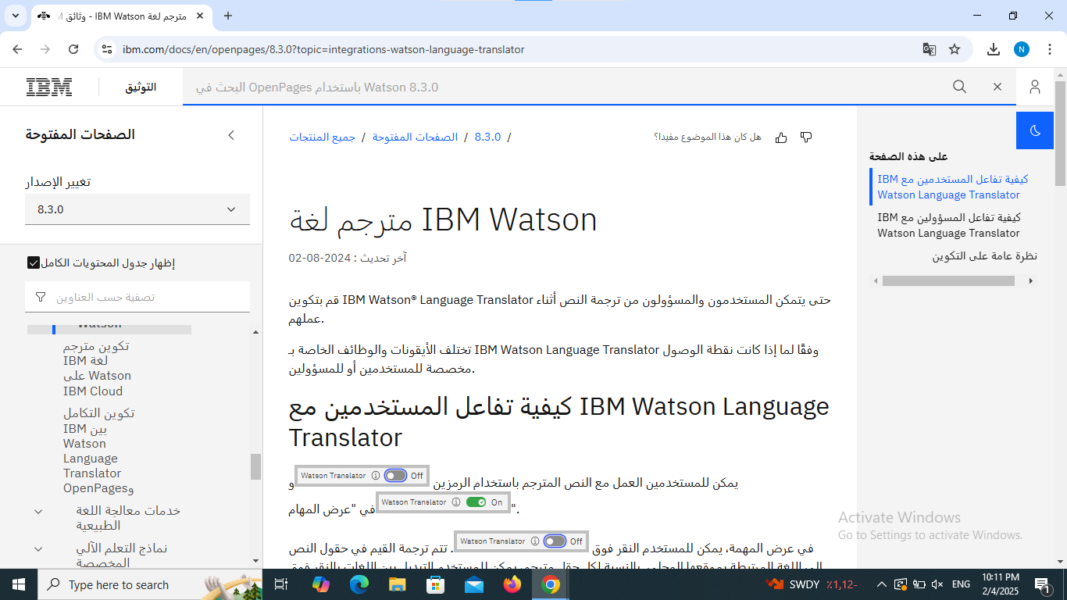The image size is (1067, 600).
Task: Collapse the sidebar with left chevron
Action: [231, 135]
